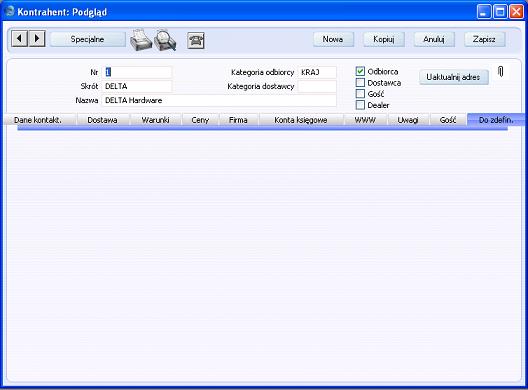Image resolution: width=528 pixels, height=390 pixels.
Task: Close the Kontrahent window
Action: coord(516,11)
